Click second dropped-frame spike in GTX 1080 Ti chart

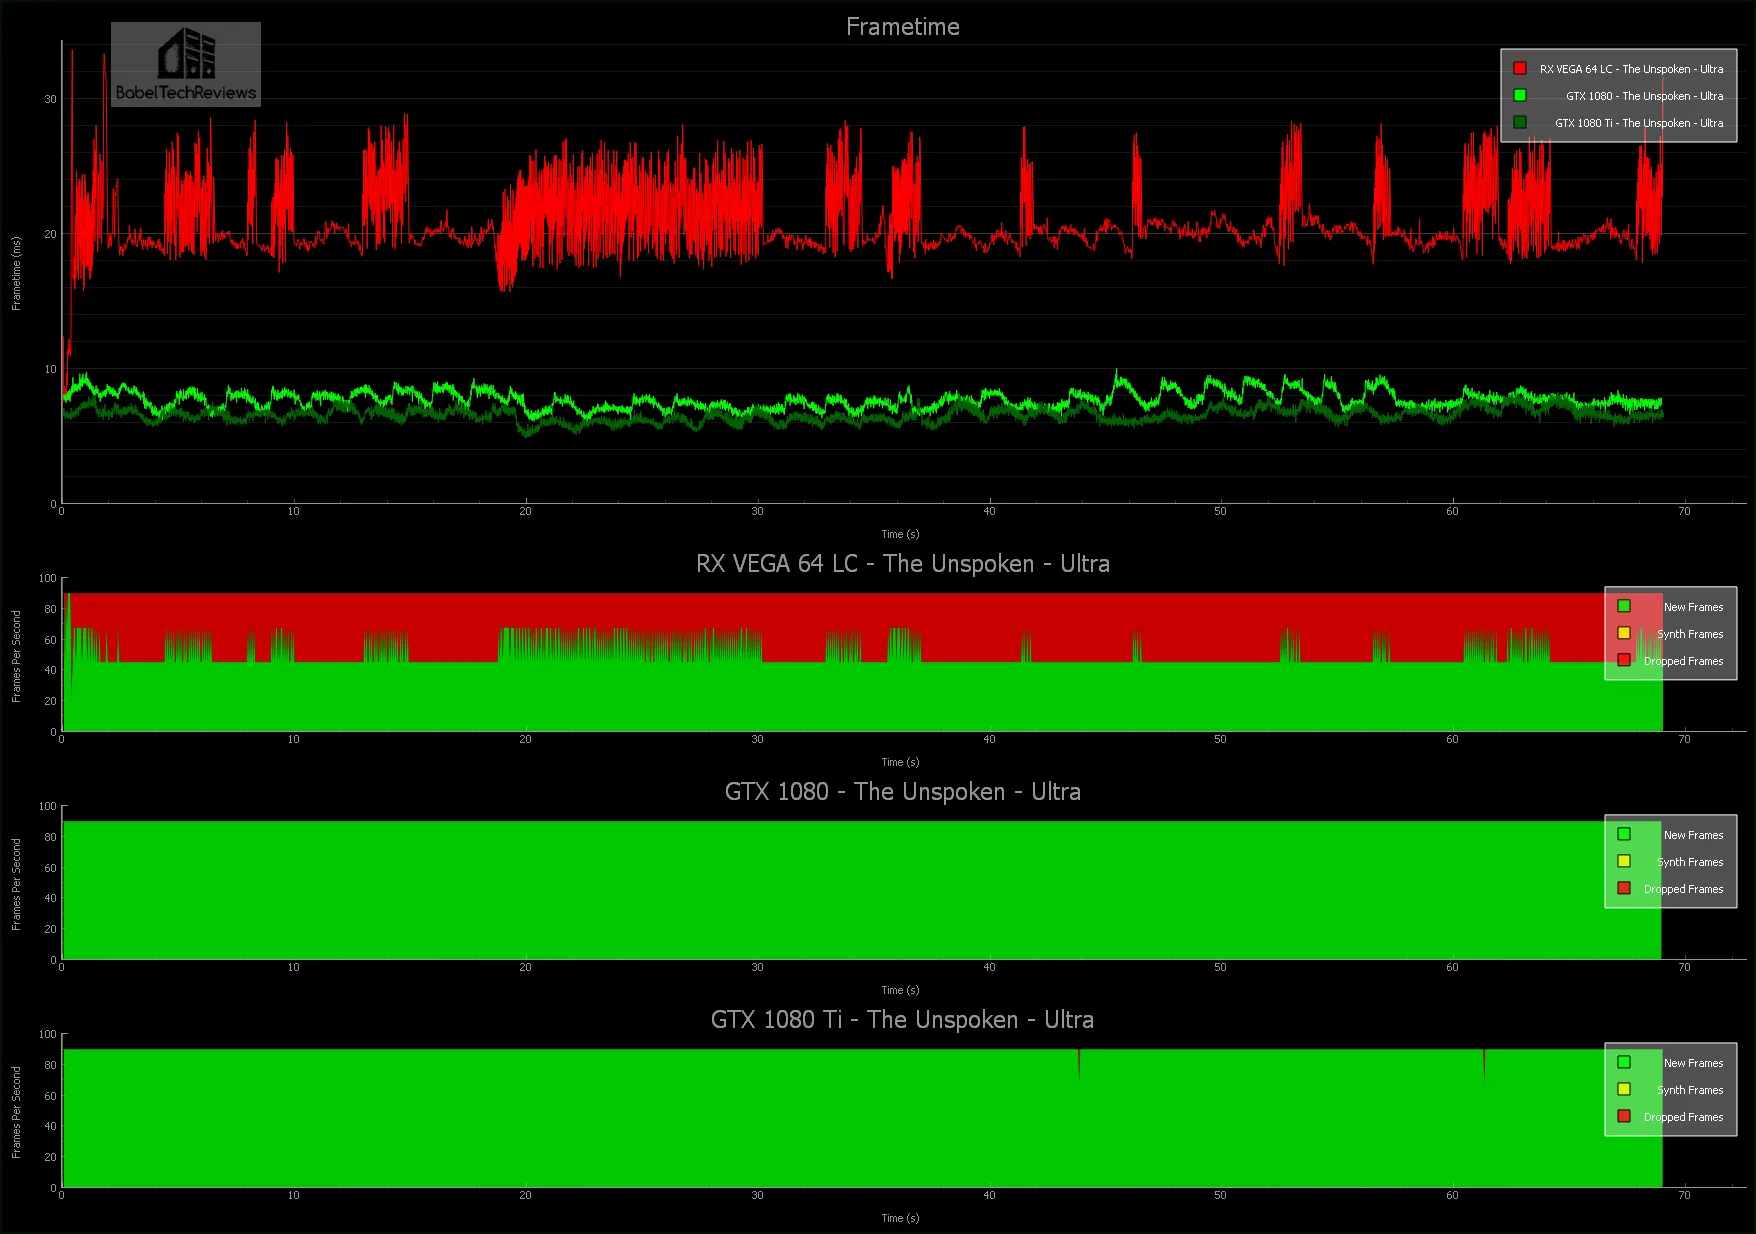click(1484, 1064)
